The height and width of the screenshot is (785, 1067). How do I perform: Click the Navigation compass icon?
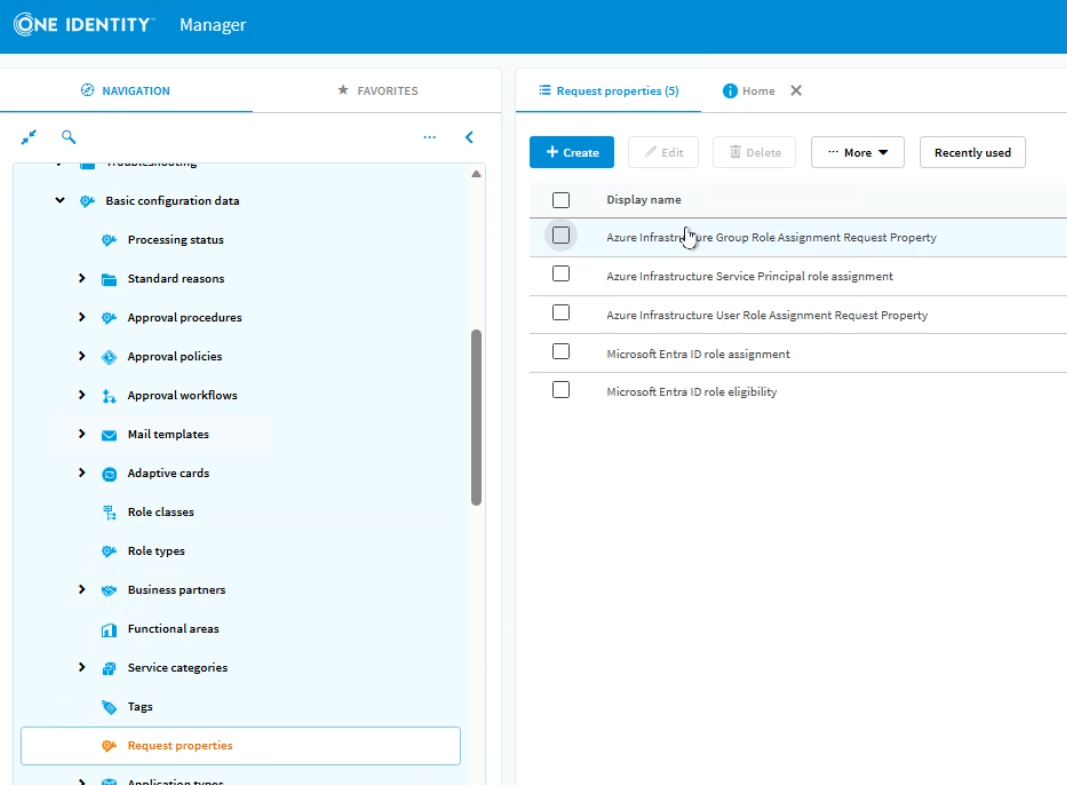tap(87, 90)
